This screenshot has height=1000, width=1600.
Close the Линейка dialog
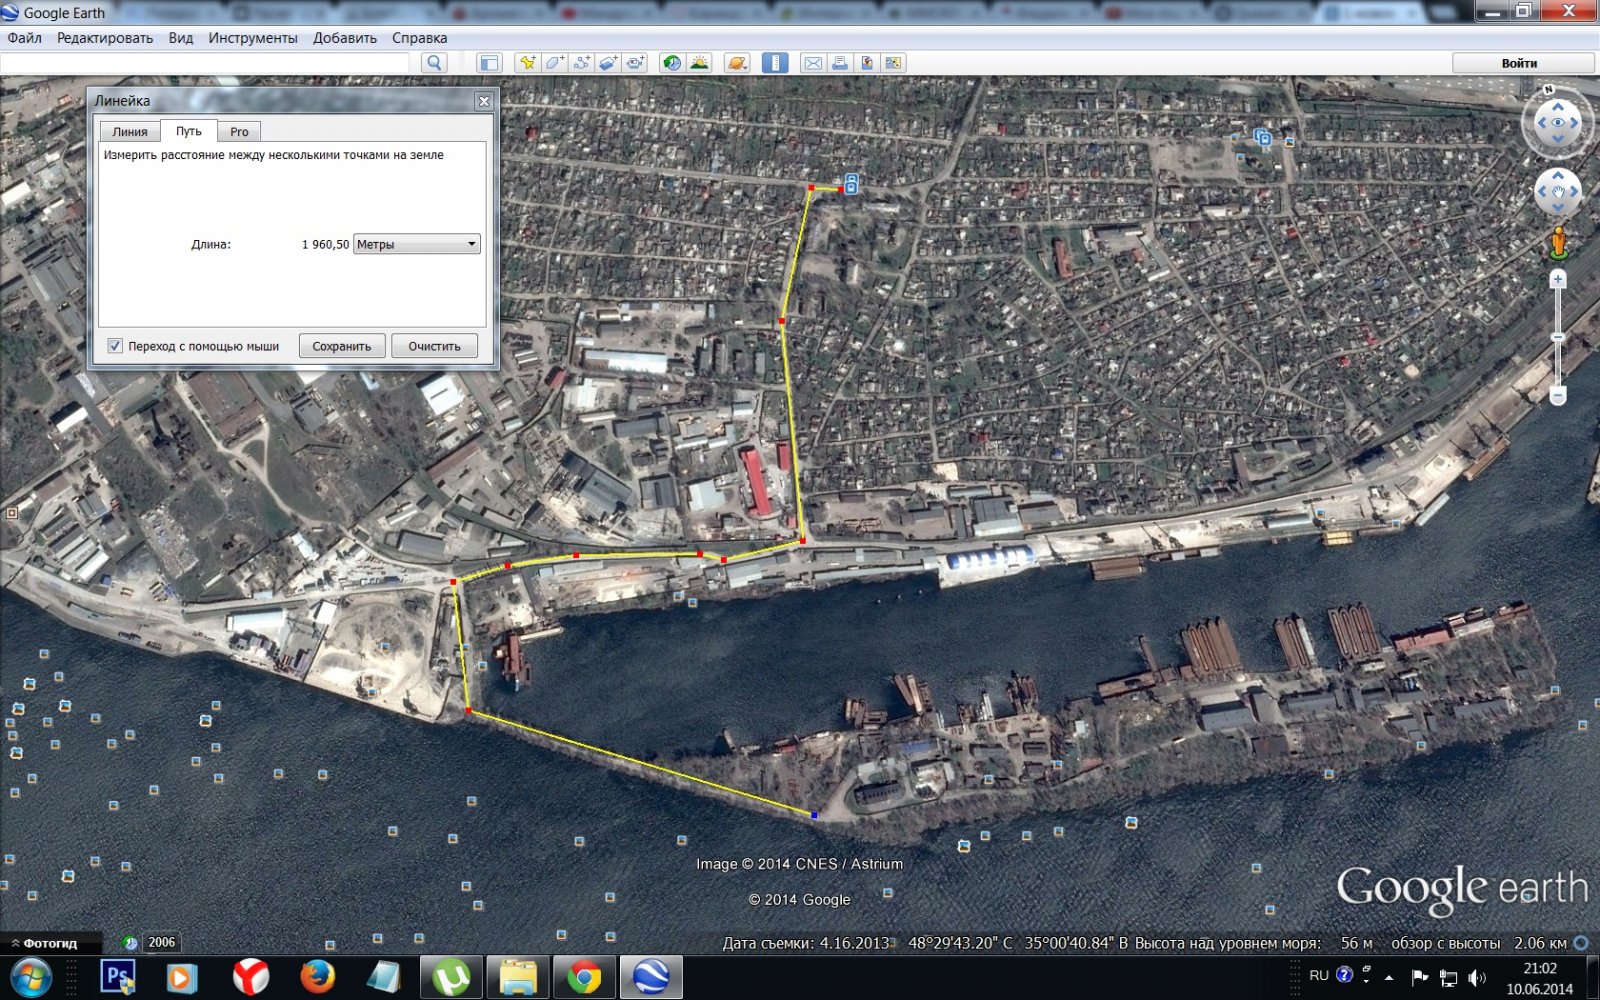click(x=484, y=101)
